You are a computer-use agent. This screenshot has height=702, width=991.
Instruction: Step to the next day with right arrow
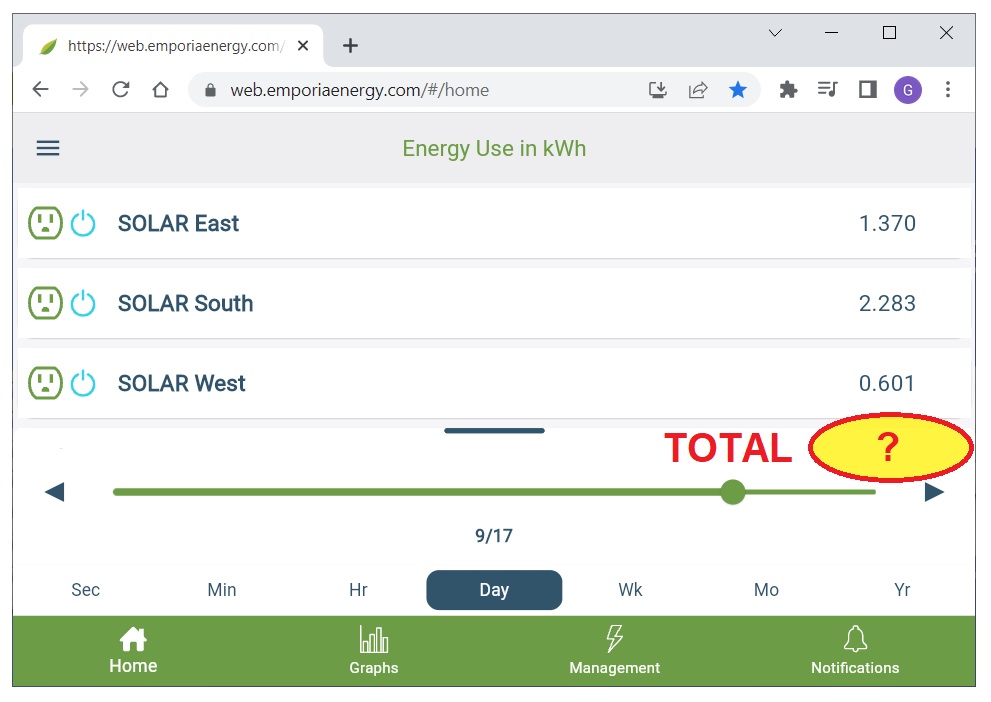tap(934, 492)
